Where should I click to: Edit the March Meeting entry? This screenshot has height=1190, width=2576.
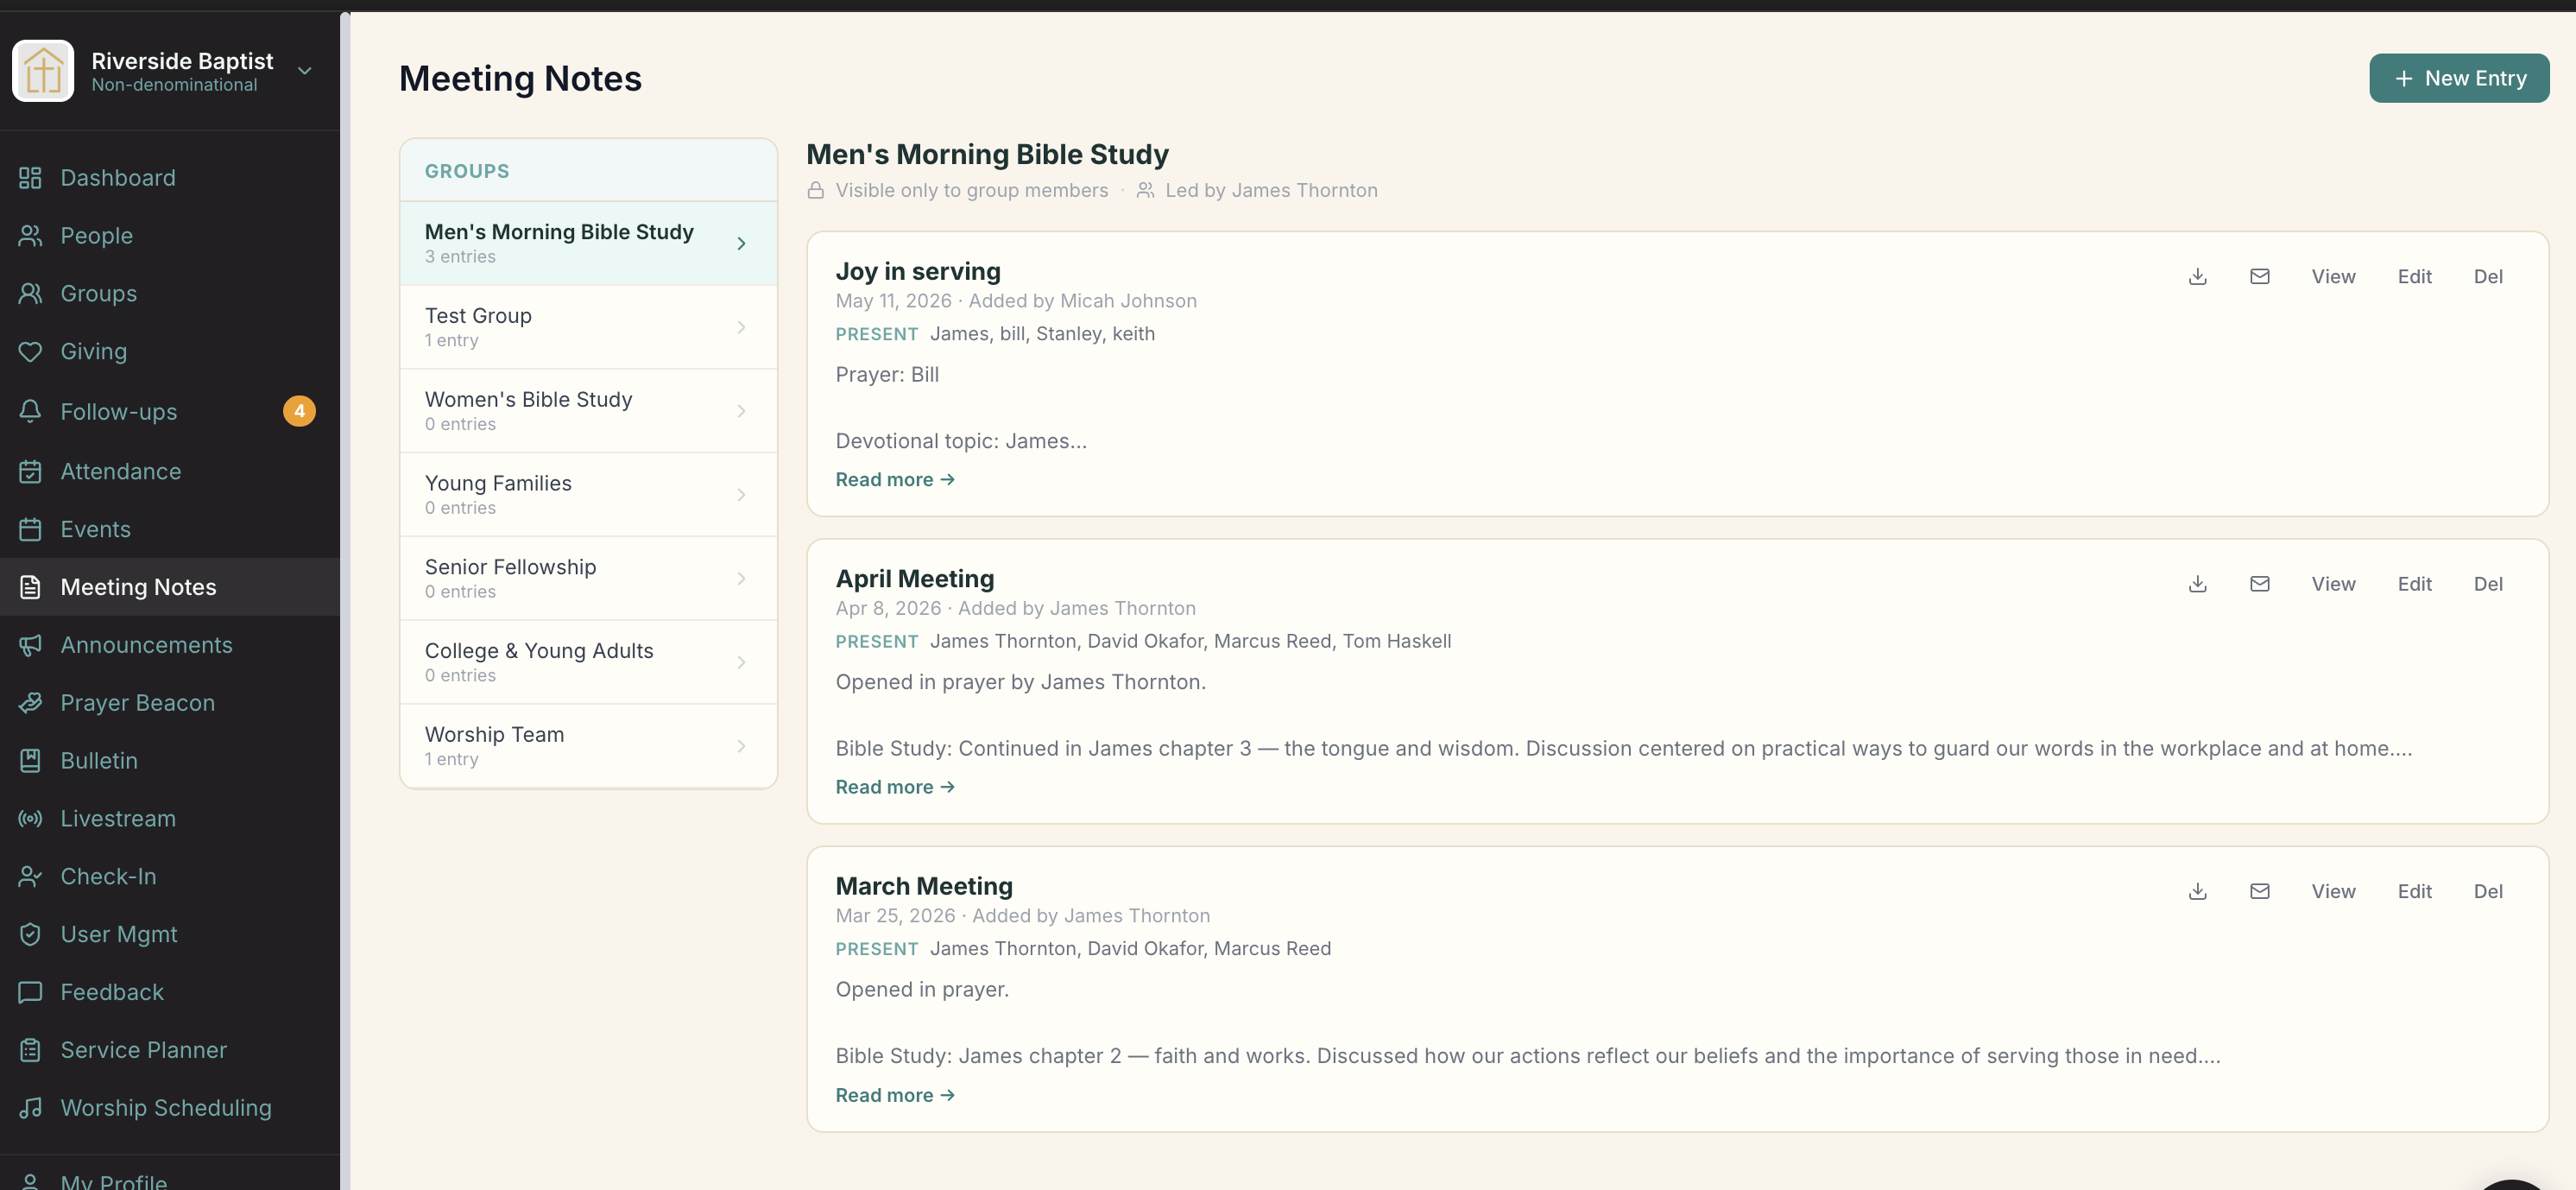[x=2414, y=892]
